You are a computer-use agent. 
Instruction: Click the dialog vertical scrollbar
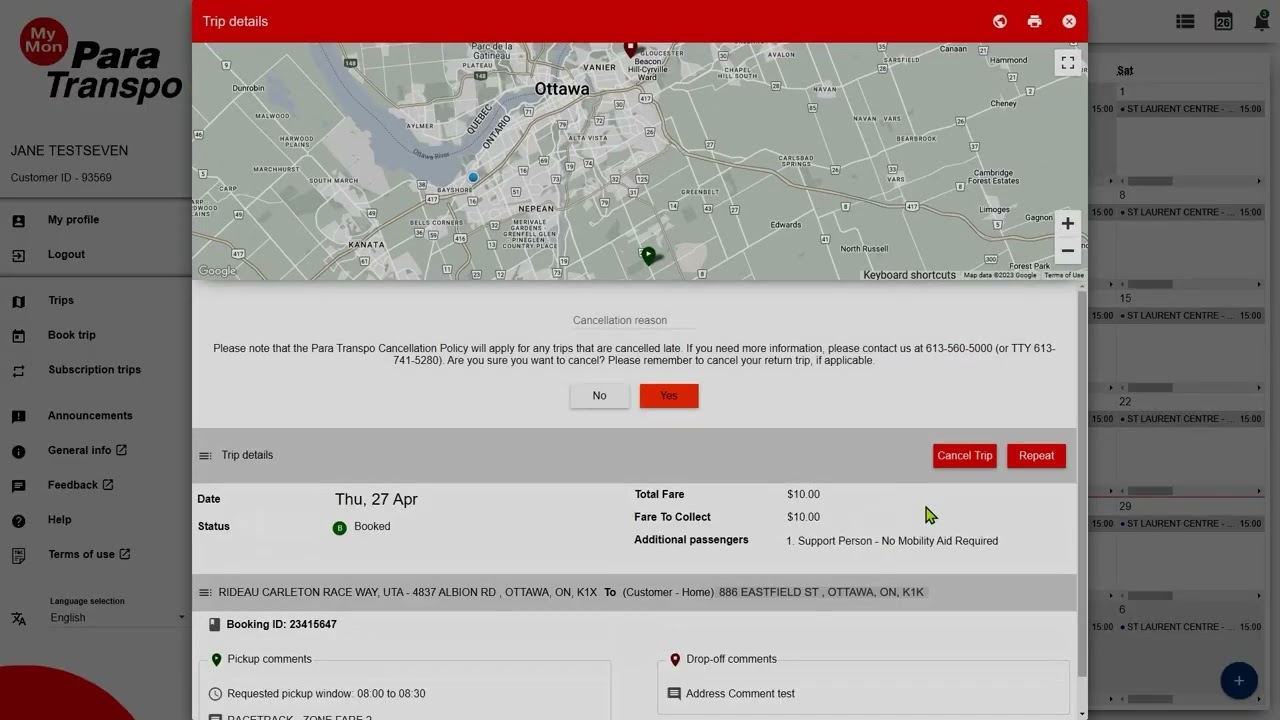point(1082,485)
